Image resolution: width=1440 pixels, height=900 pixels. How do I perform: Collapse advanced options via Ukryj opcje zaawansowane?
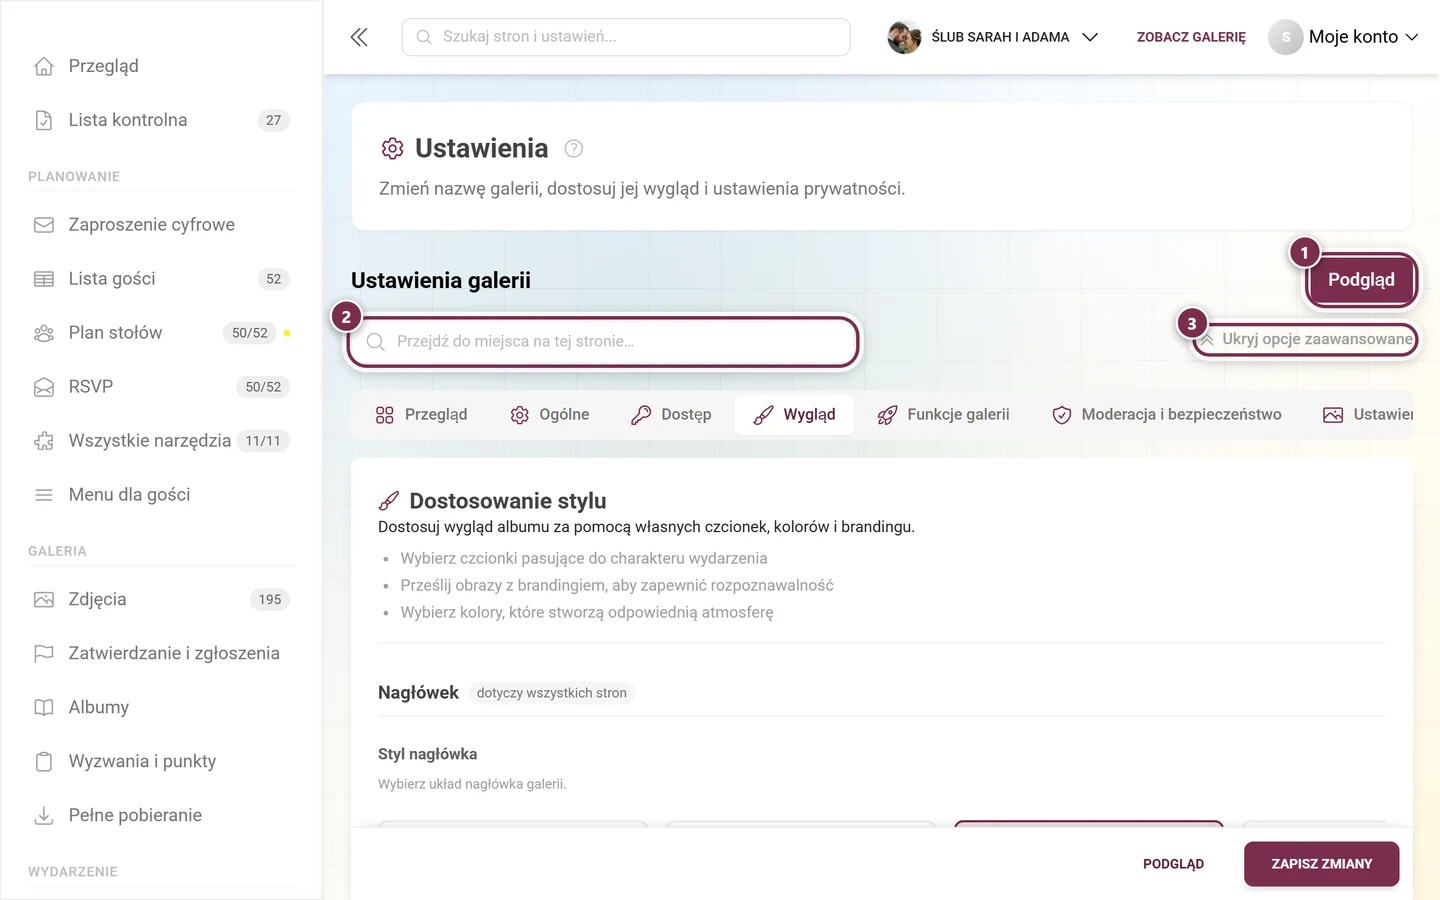[1306, 339]
